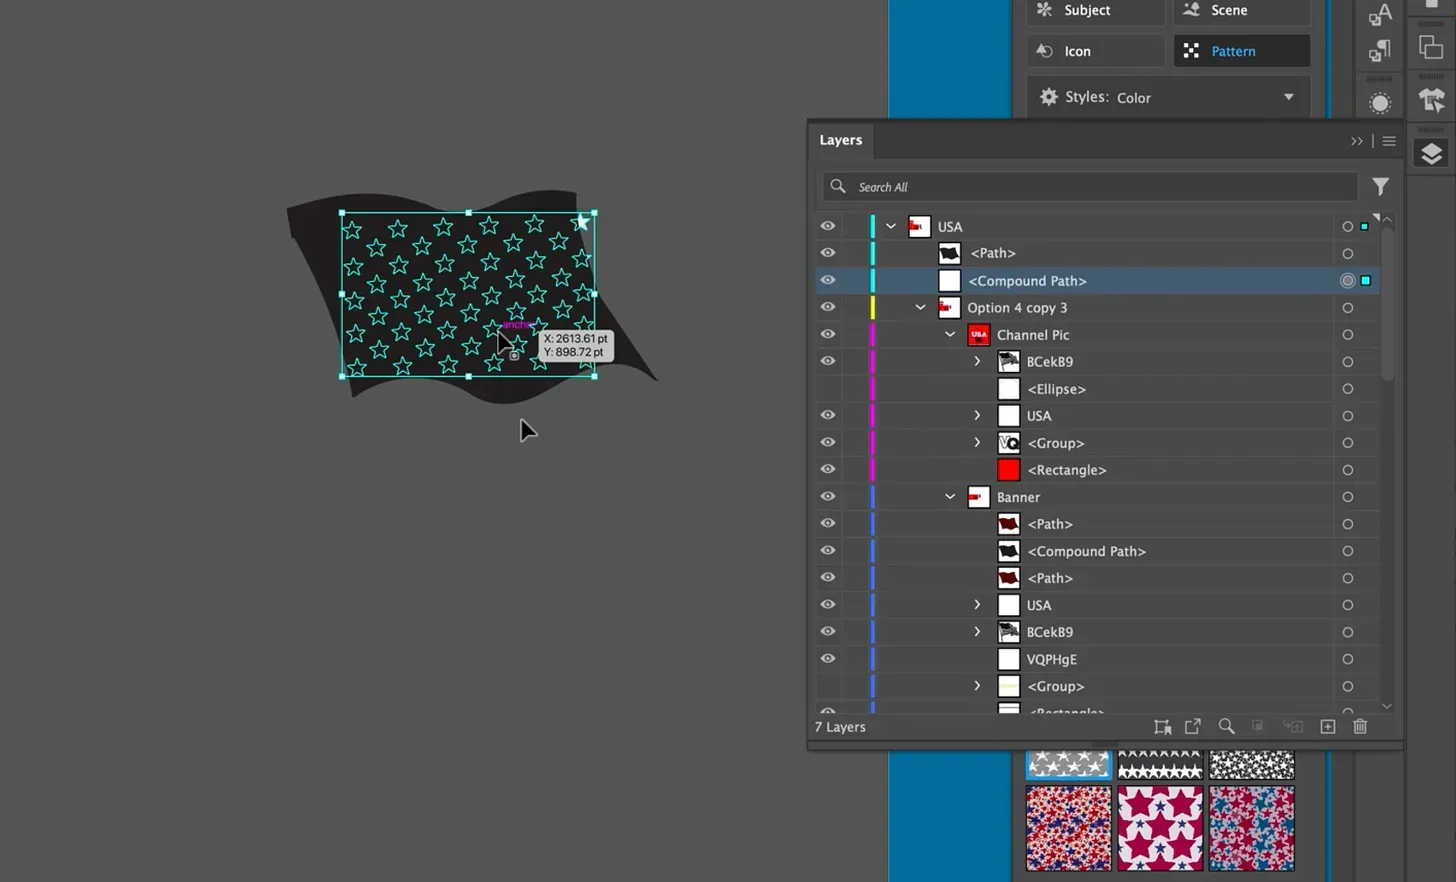Open the Layers panel flyout menu
The height and width of the screenshot is (882, 1456).
click(x=1389, y=141)
